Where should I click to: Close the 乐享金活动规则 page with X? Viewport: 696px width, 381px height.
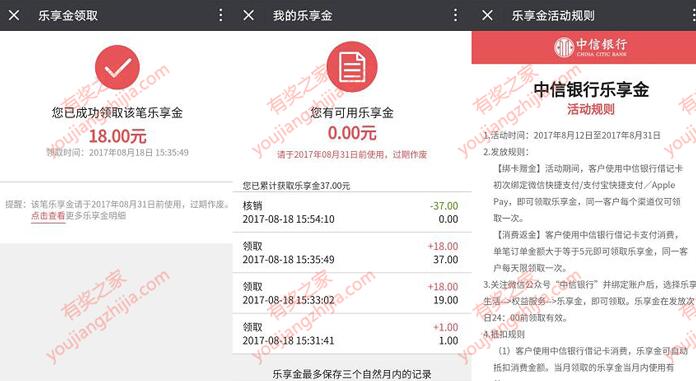487,16
